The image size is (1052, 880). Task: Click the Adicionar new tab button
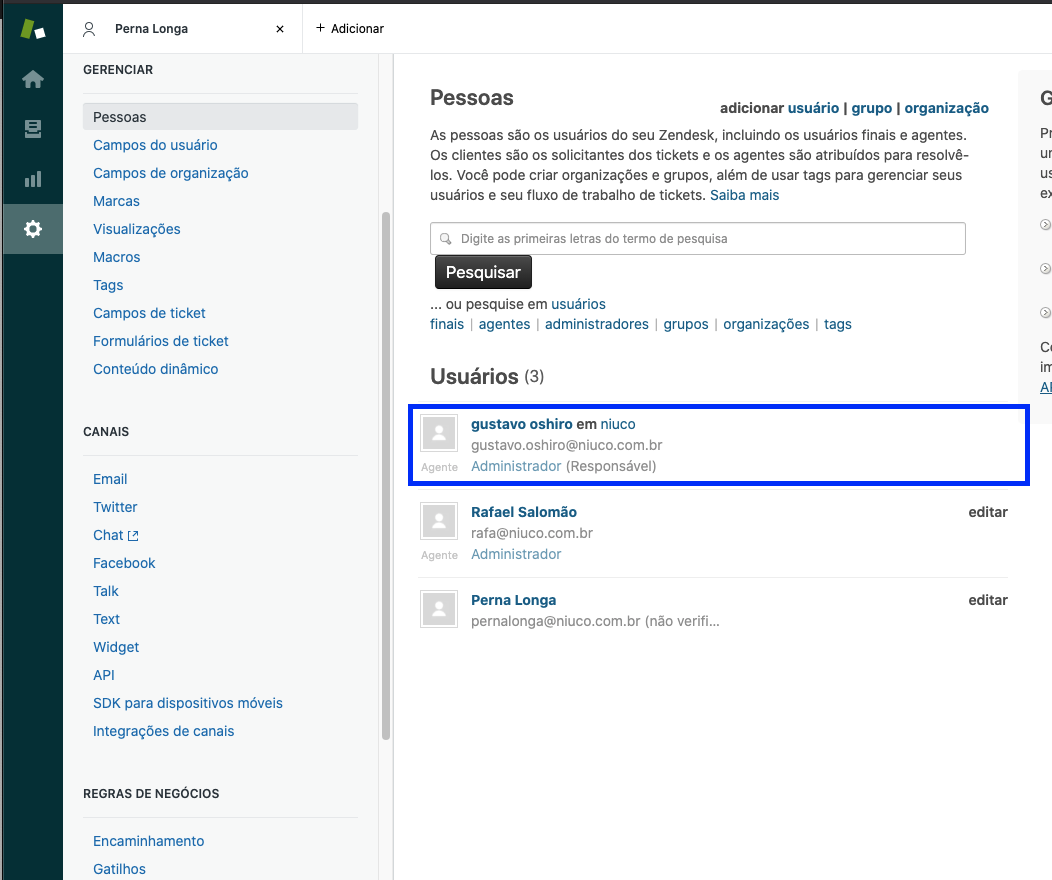tap(350, 28)
